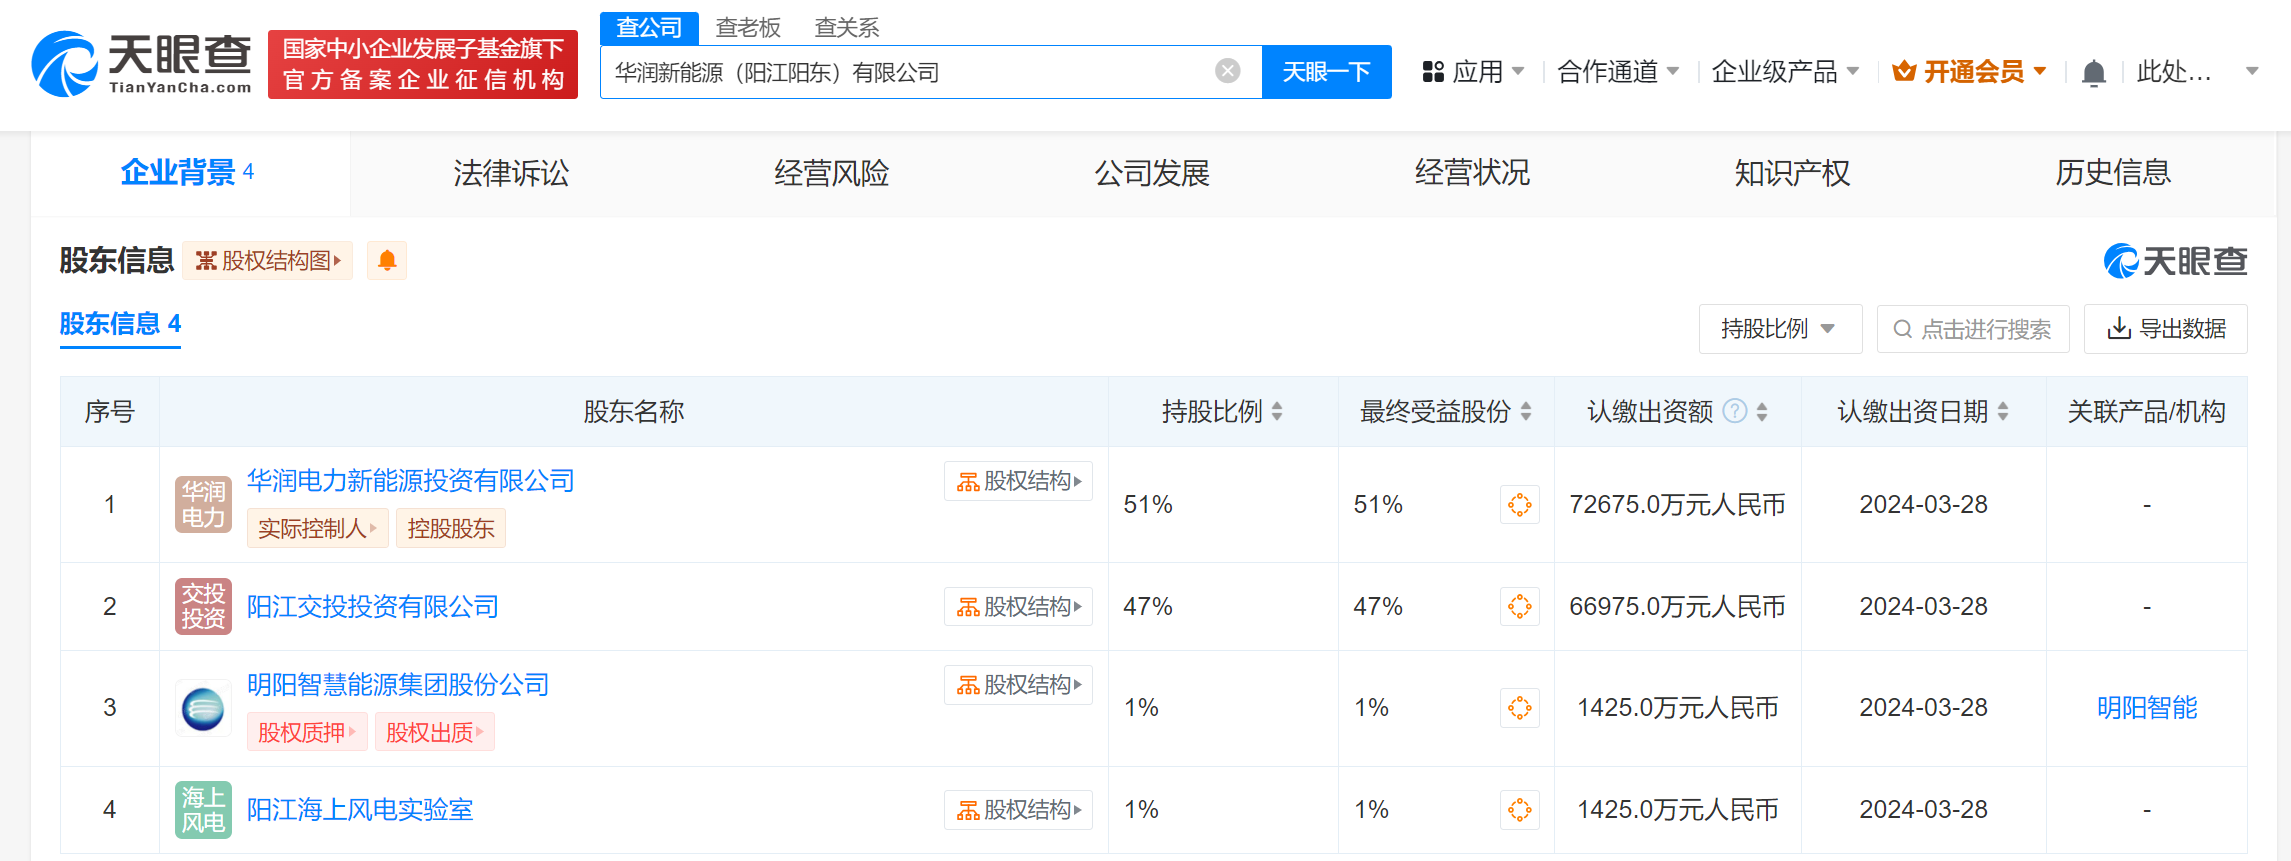The image size is (2291, 861).
Task: Click the notification bell in top header
Action: 2093,73
